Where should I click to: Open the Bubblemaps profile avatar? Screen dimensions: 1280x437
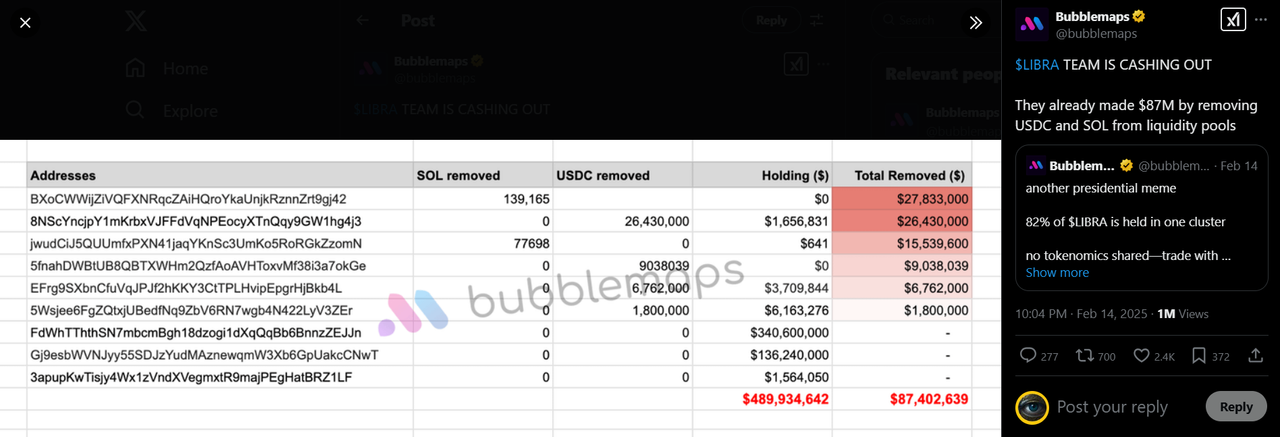tap(1032, 24)
